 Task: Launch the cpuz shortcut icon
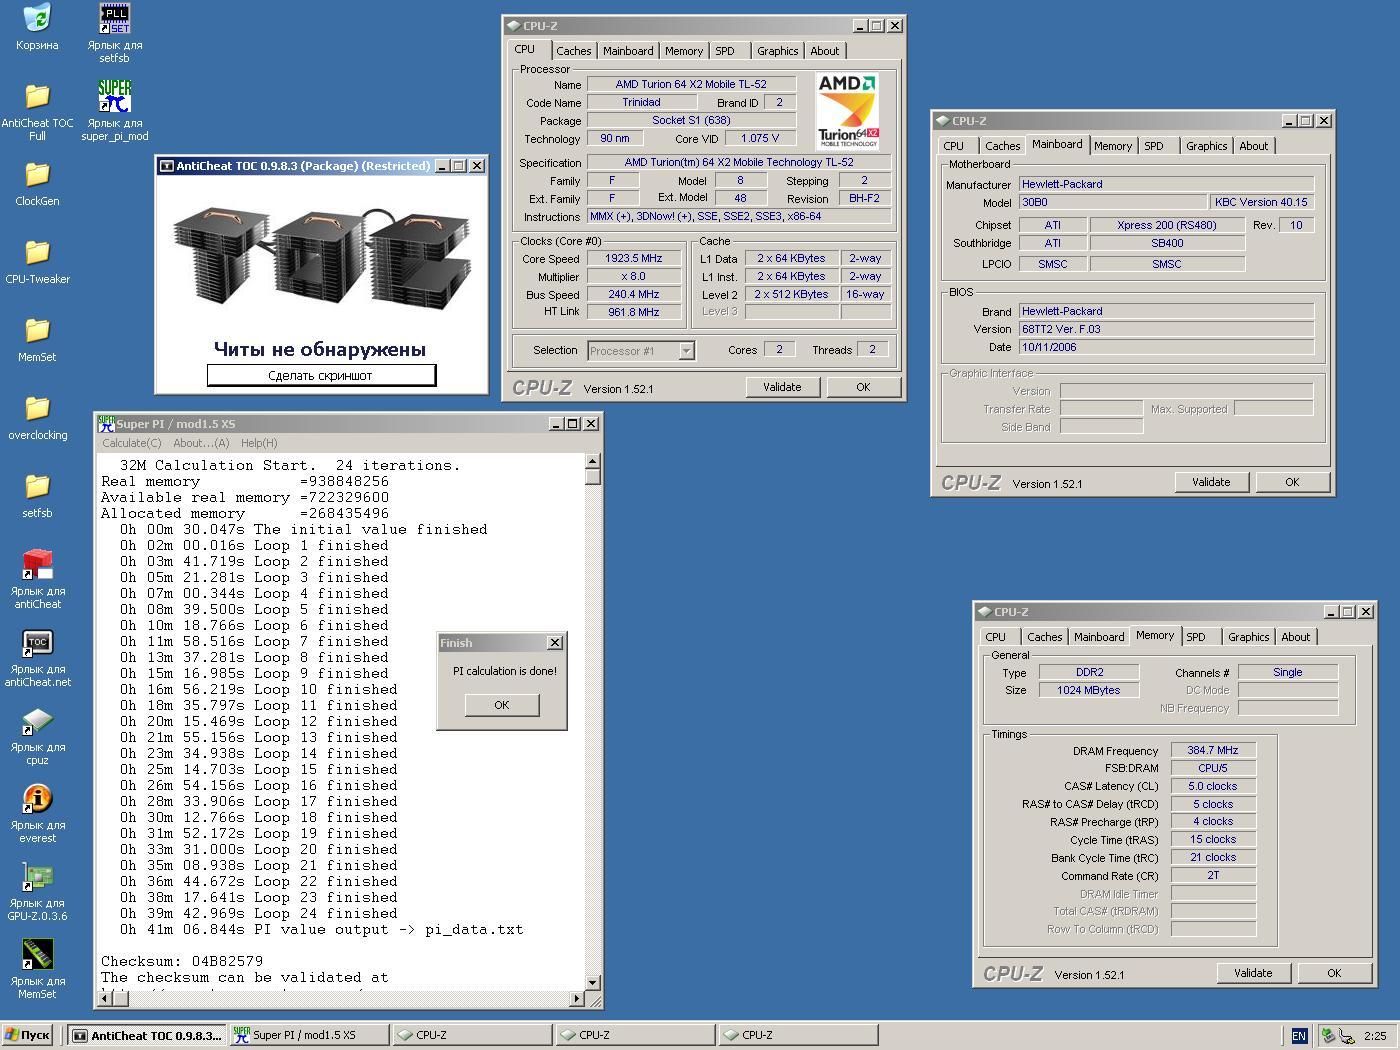[x=37, y=721]
